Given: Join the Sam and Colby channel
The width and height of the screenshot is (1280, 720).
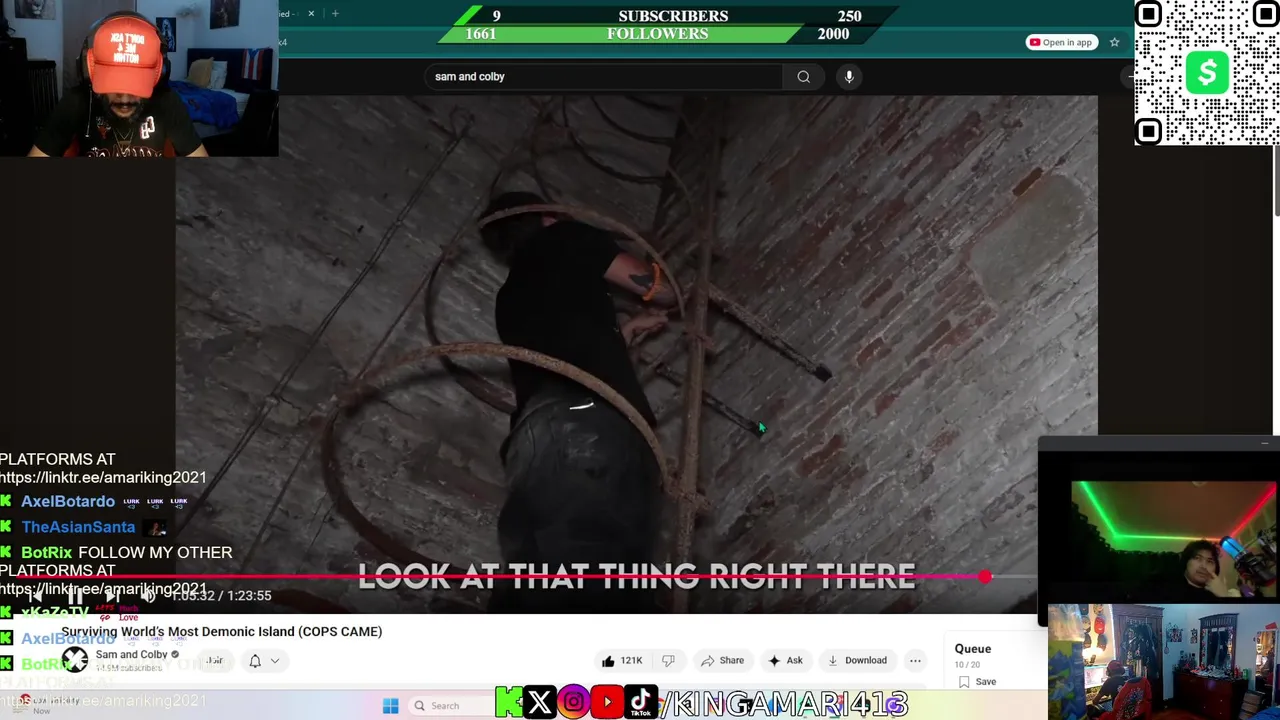Looking at the screenshot, I should point(214,661).
